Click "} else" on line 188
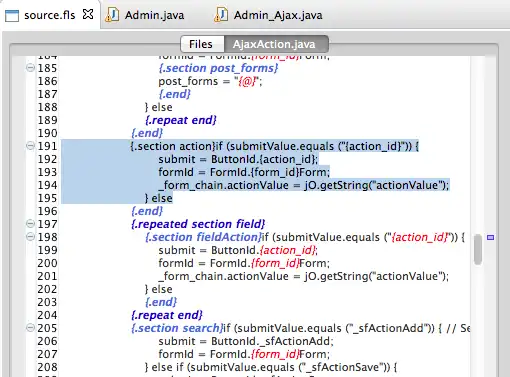This screenshot has height=377, width=510. pyautogui.click(x=159, y=107)
